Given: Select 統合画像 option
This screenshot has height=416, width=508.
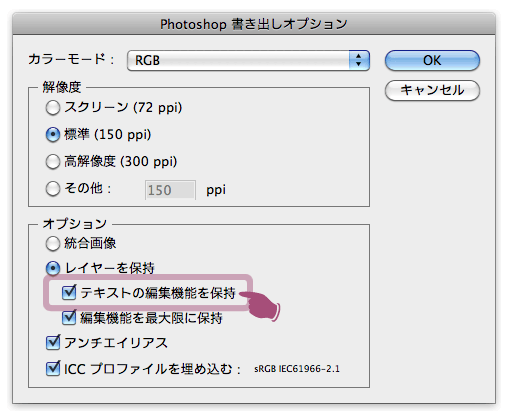Looking at the screenshot, I should point(53,244).
